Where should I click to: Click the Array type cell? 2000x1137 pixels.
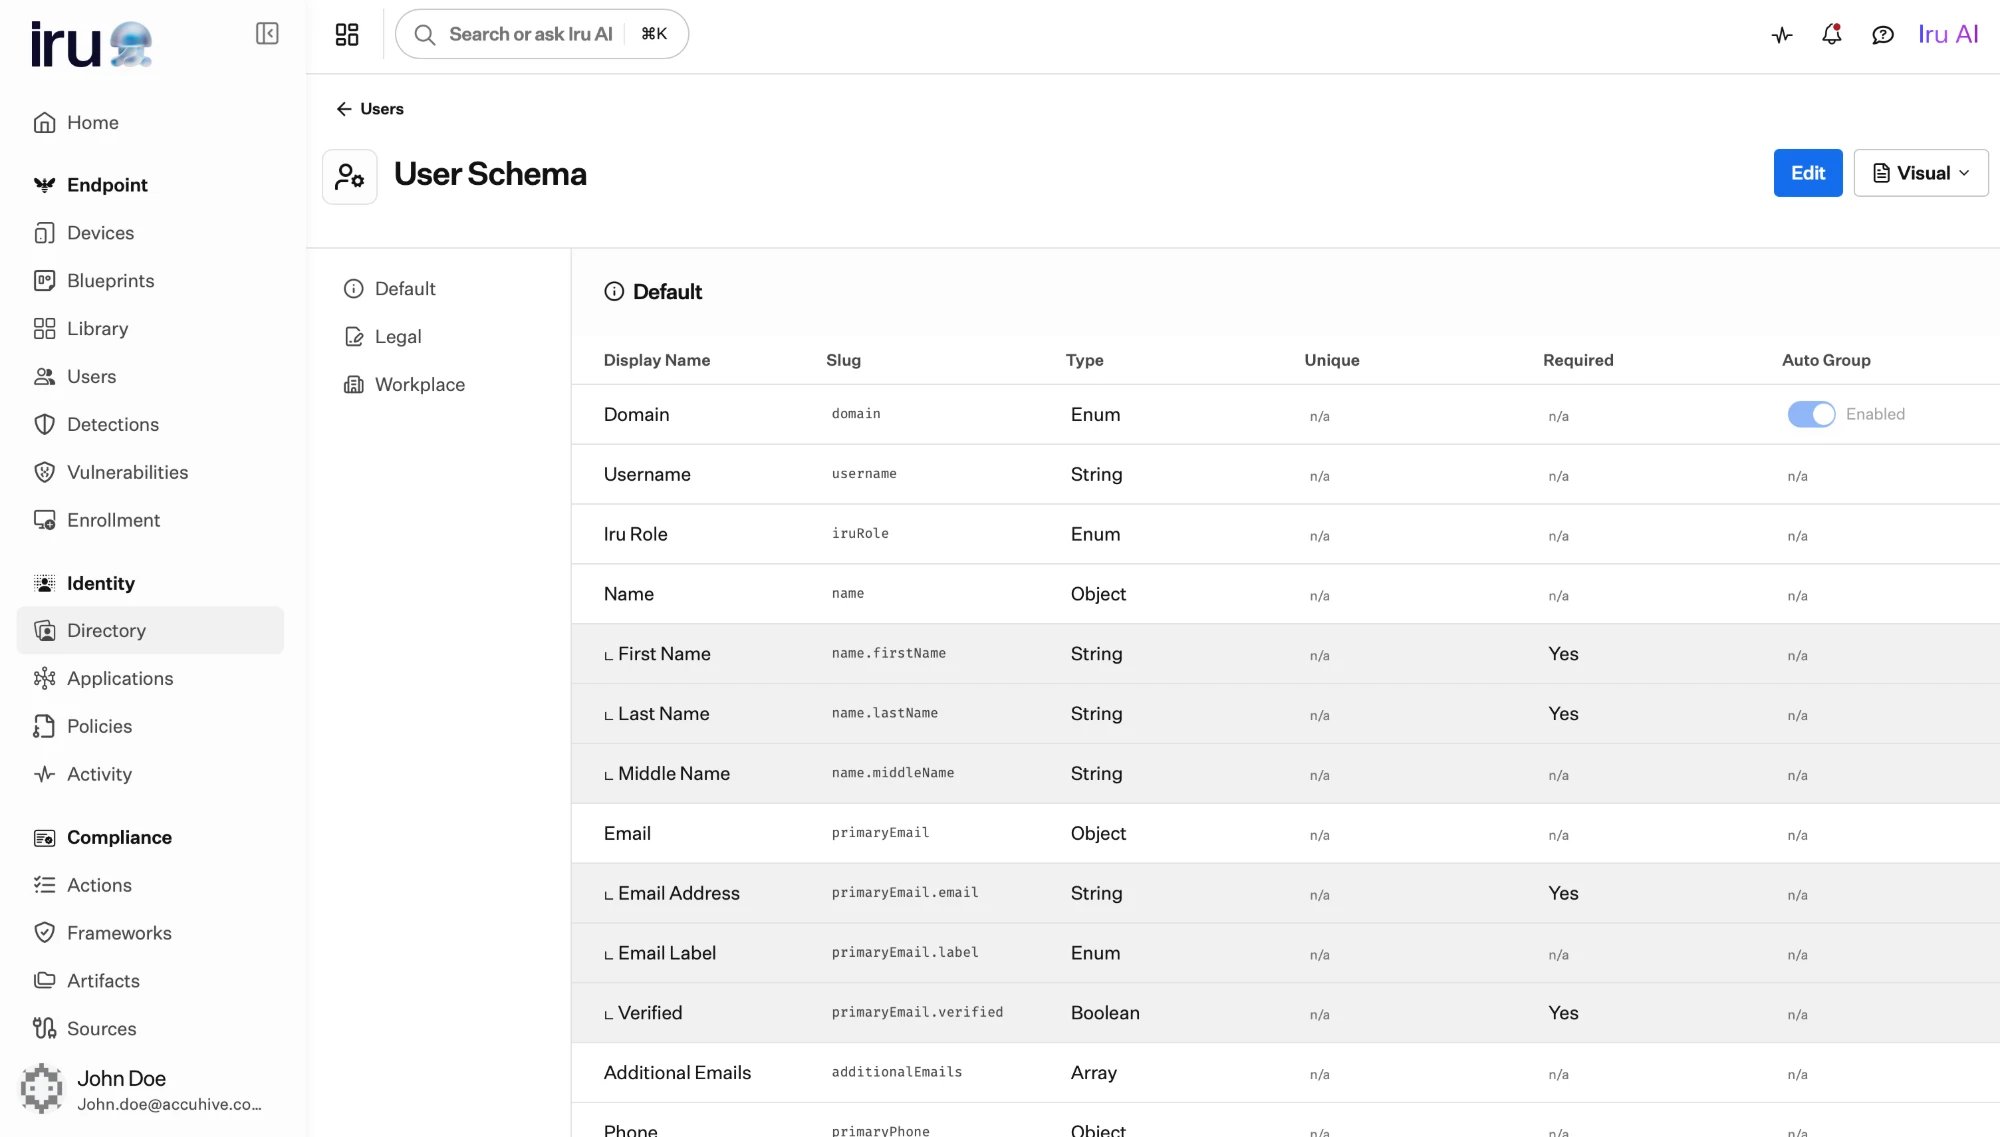[1093, 1073]
